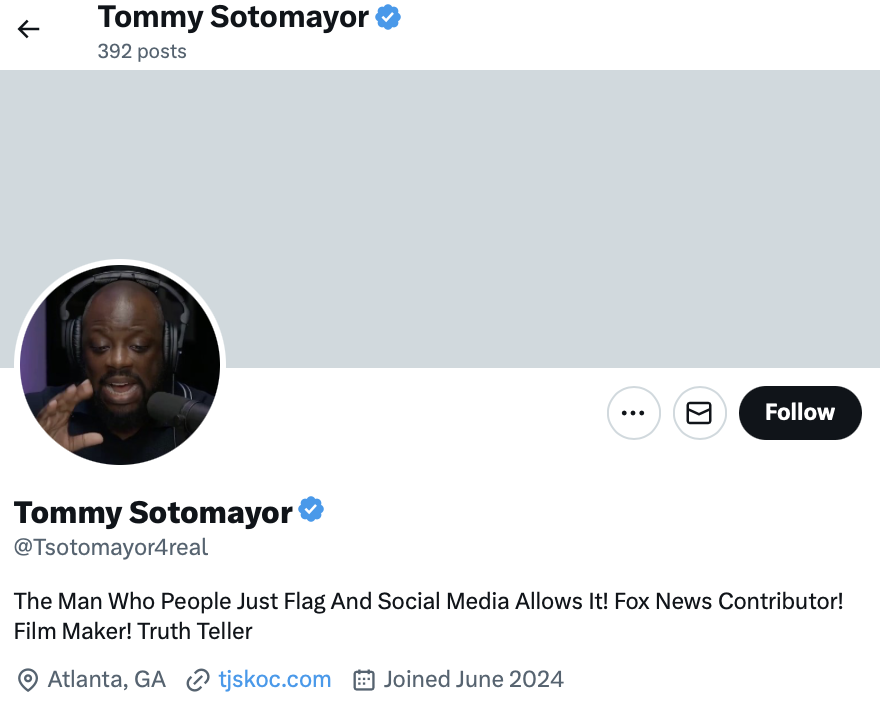Viewport: 880px width, 706px height.
Task: Click the chain link icon
Action: click(198, 680)
